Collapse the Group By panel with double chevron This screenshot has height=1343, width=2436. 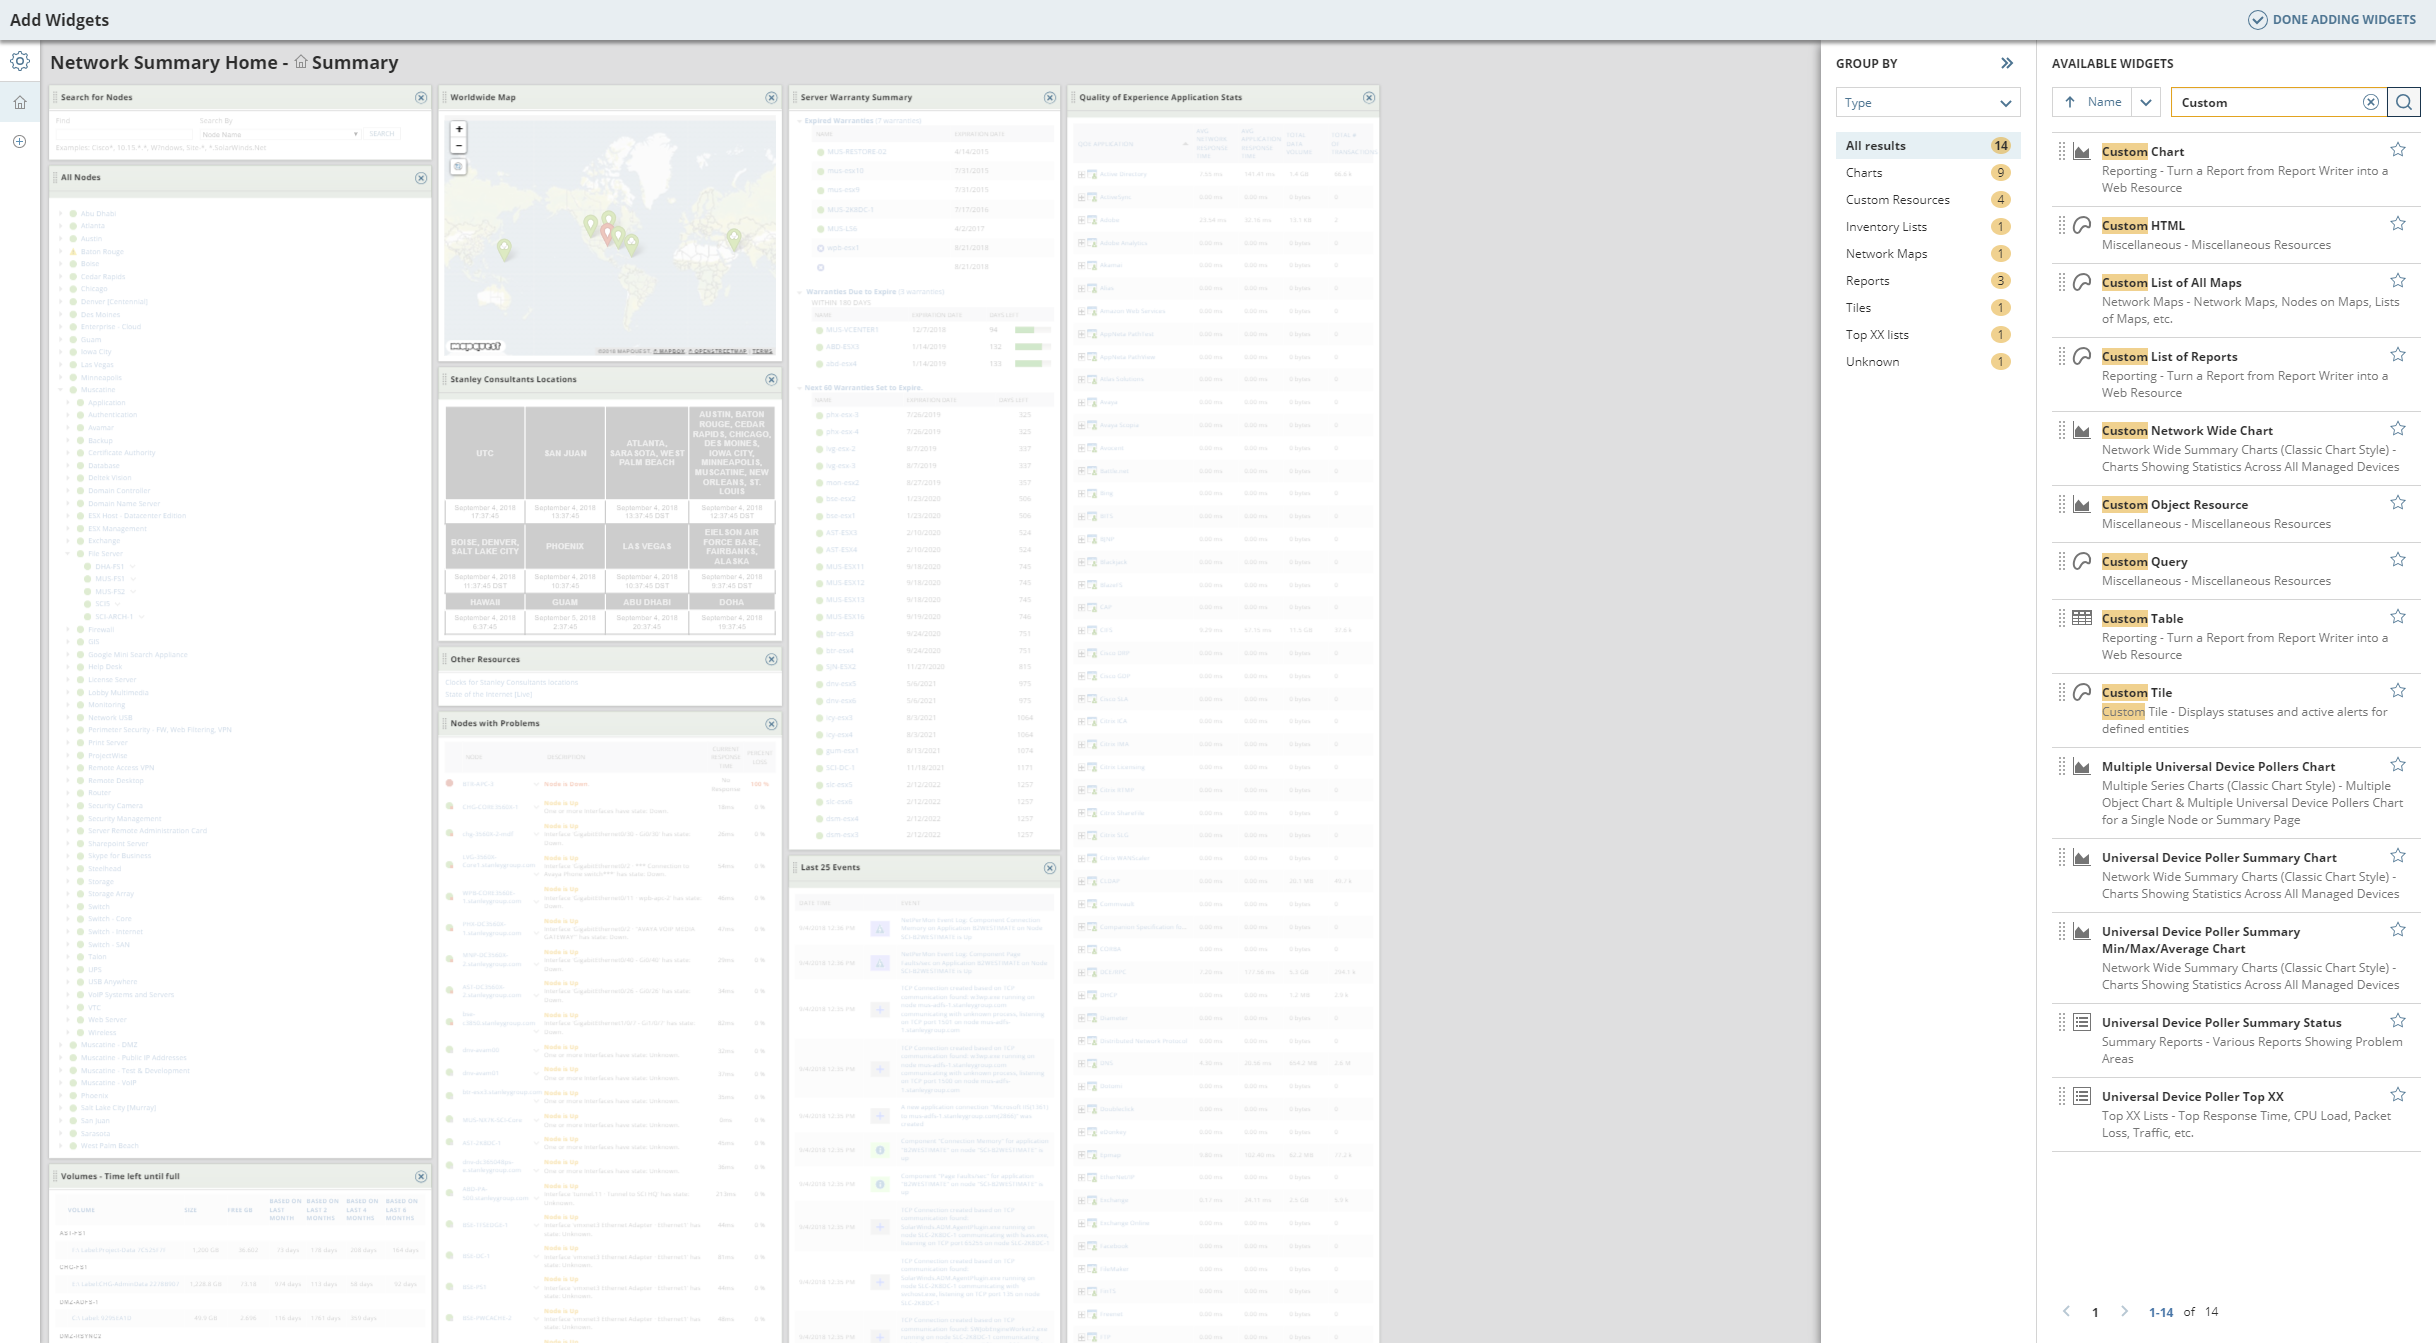click(2006, 63)
